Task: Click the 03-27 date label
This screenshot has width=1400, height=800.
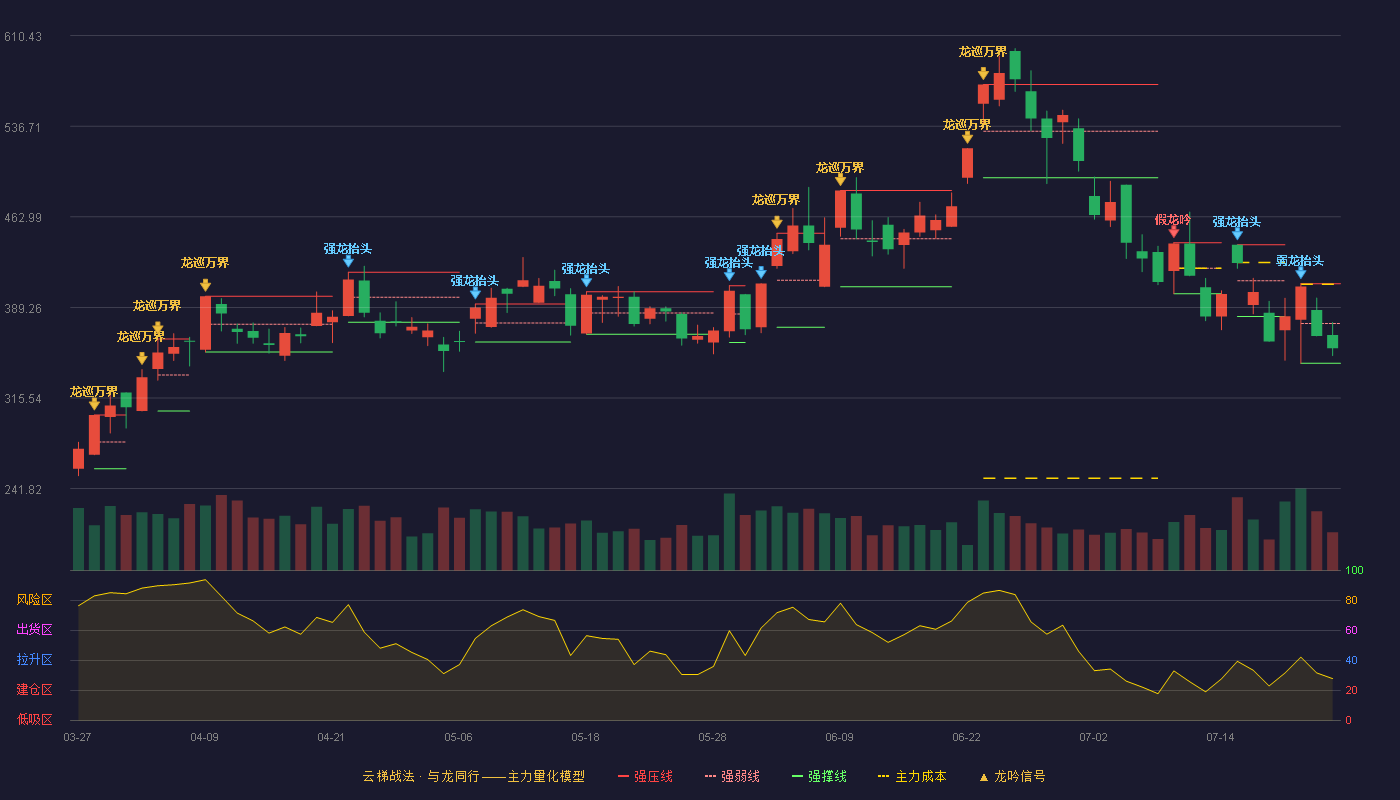Action: (x=77, y=737)
